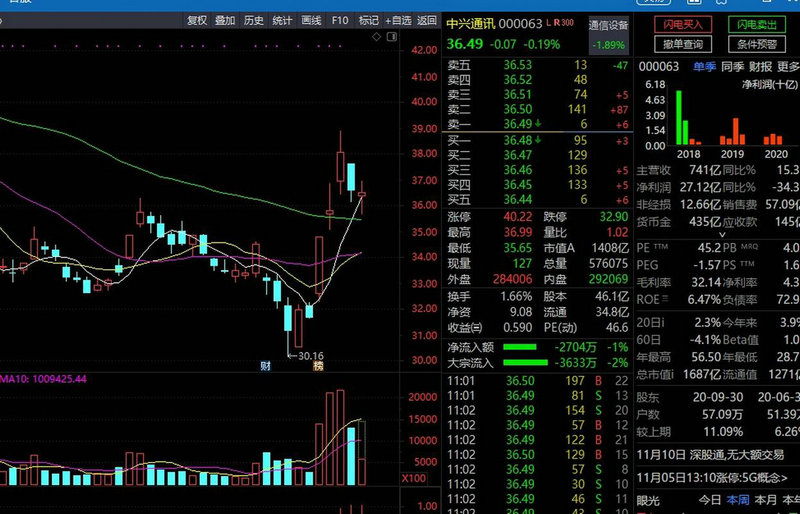This screenshot has height=514, width=800.
Task: Open the 叠加 overlay option
Action: pyautogui.click(x=225, y=20)
